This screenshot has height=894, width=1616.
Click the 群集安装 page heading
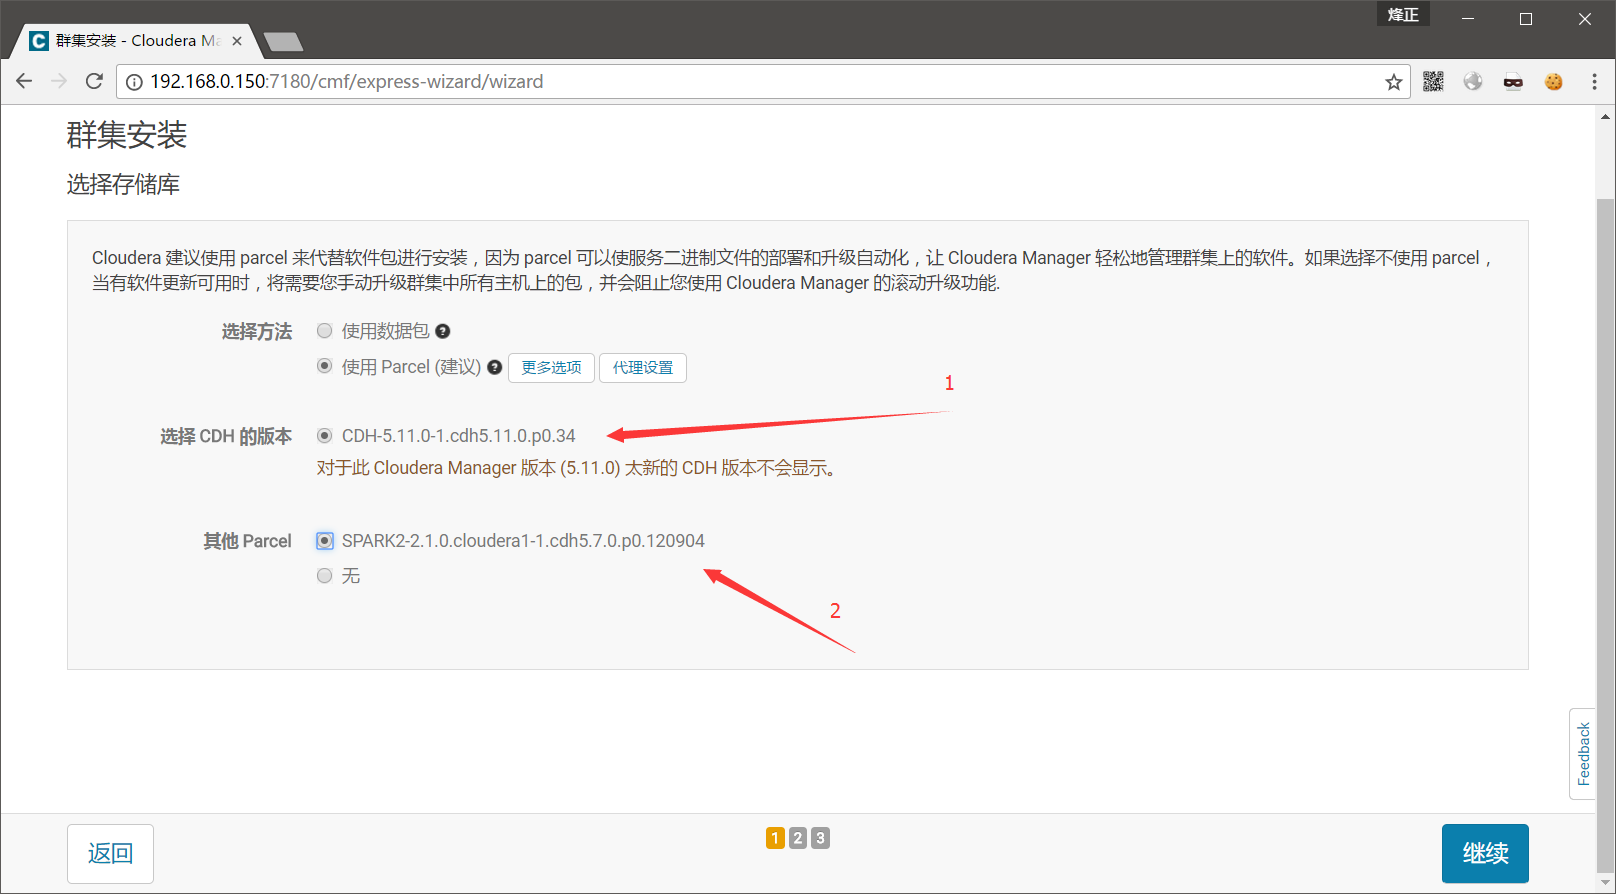tap(127, 135)
